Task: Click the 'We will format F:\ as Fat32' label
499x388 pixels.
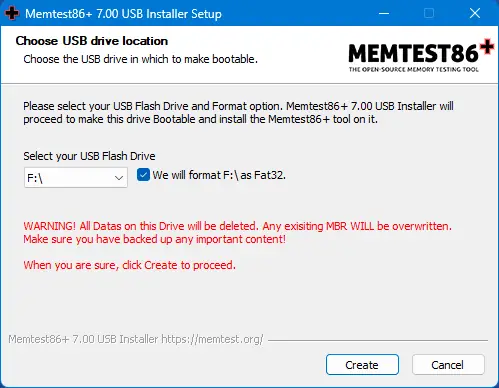Action: 219,175
